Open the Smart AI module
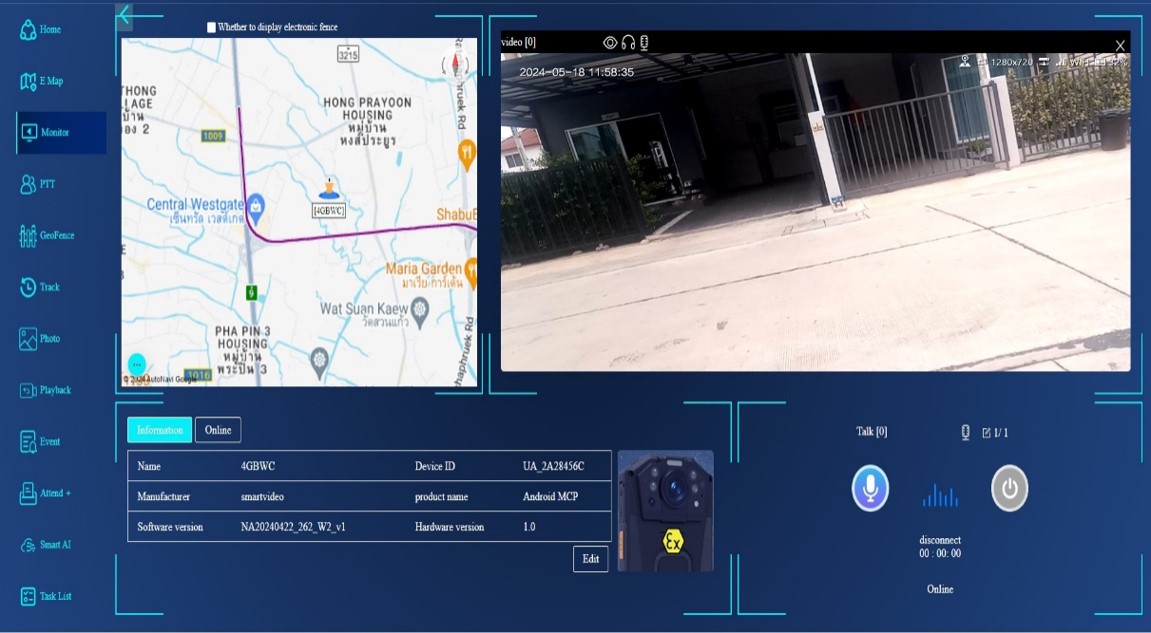1151x633 pixels. click(x=28, y=545)
